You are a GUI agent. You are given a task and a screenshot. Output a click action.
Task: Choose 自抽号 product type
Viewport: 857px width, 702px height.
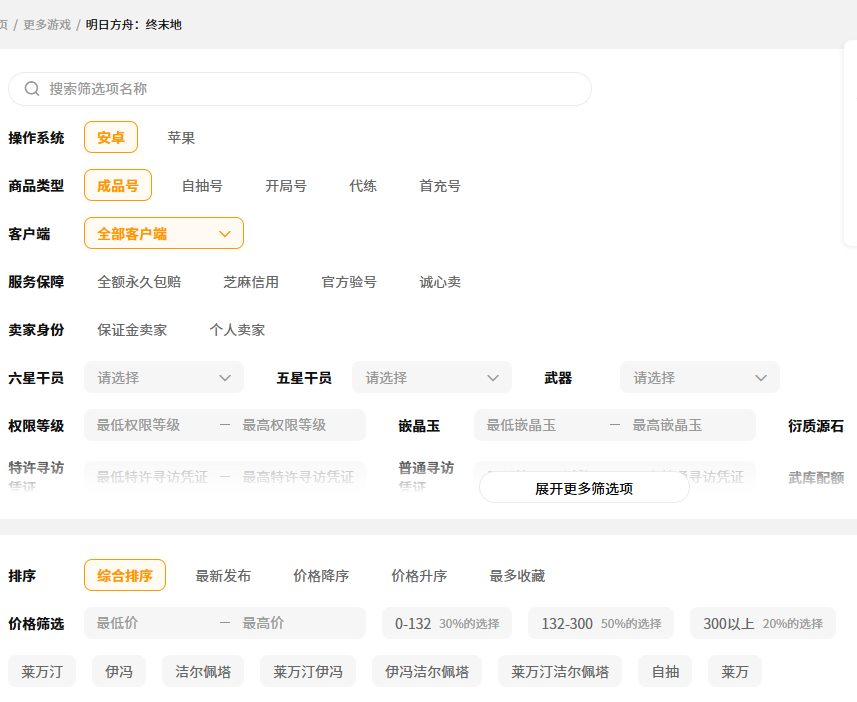(202, 186)
